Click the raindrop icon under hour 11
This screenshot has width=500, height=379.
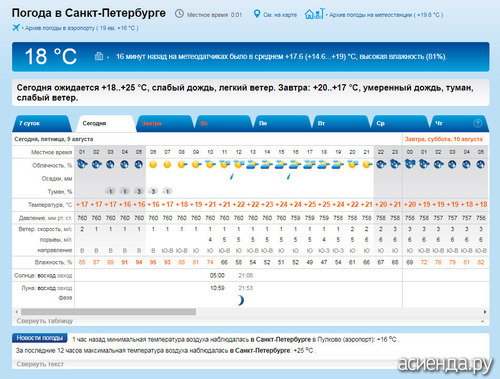(x=231, y=176)
